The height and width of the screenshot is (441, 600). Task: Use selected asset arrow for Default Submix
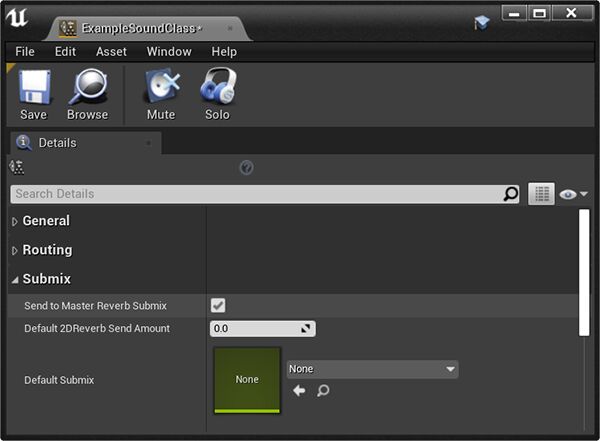(x=299, y=390)
